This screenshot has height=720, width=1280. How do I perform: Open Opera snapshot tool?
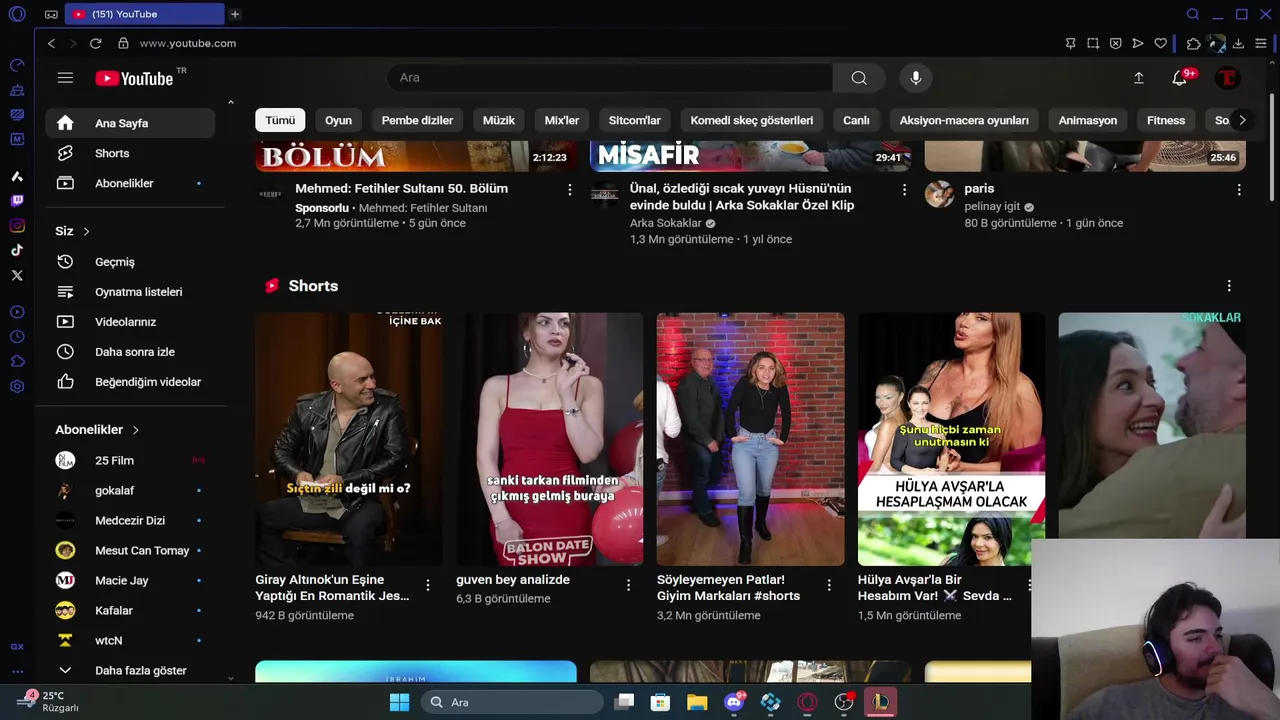pyautogui.click(x=1093, y=43)
